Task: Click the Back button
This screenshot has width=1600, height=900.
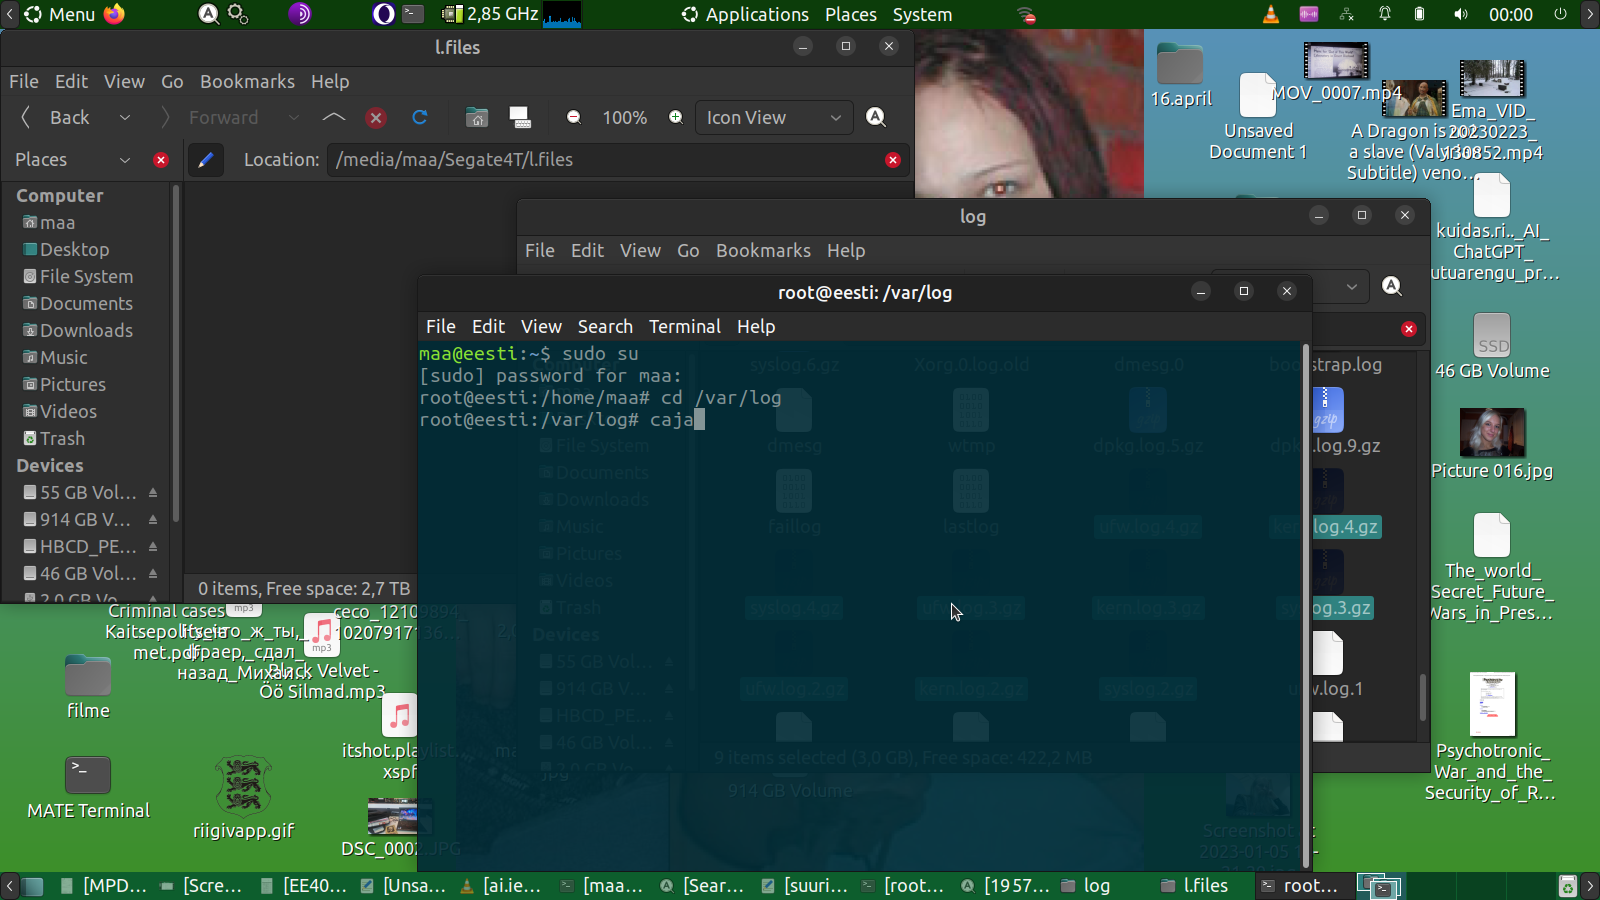Action: coord(58,118)
